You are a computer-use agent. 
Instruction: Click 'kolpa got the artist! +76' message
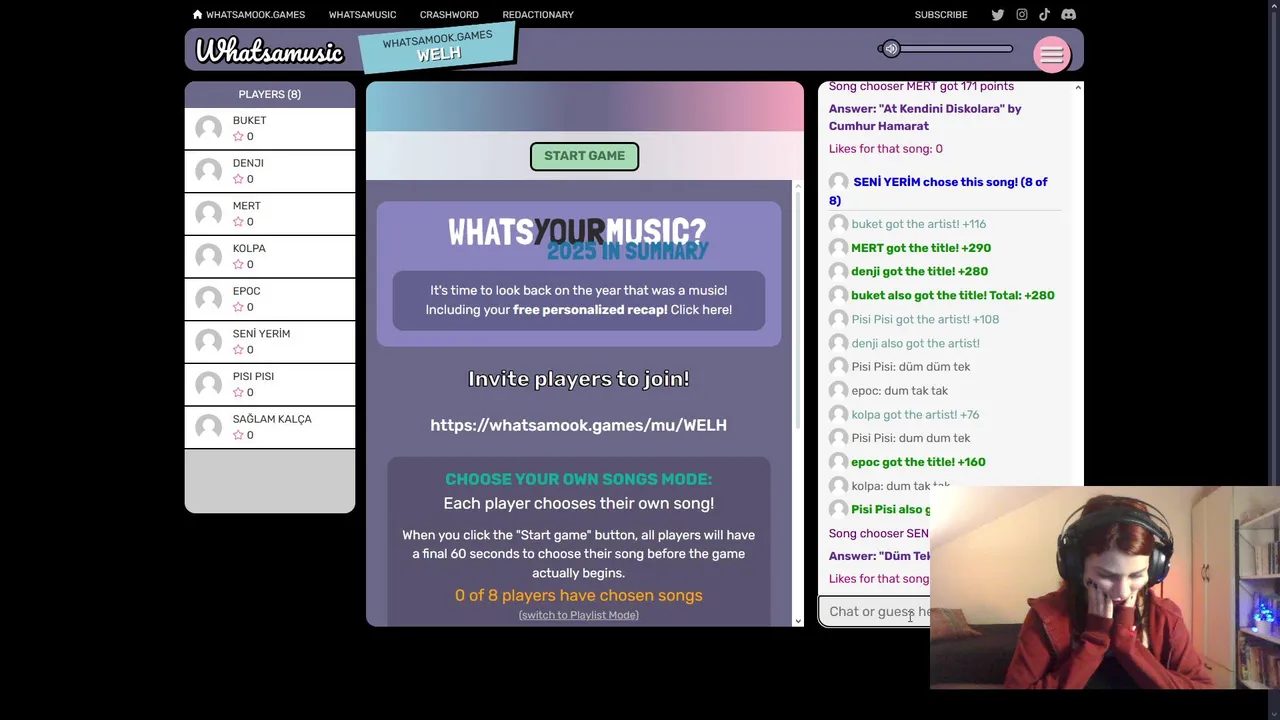pyautogui.click(x=915, y=414)
